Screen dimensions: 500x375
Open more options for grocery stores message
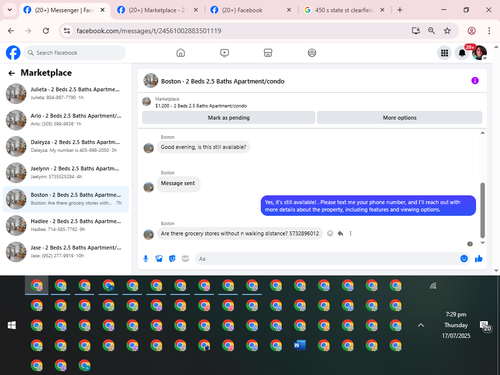(350, 233)
